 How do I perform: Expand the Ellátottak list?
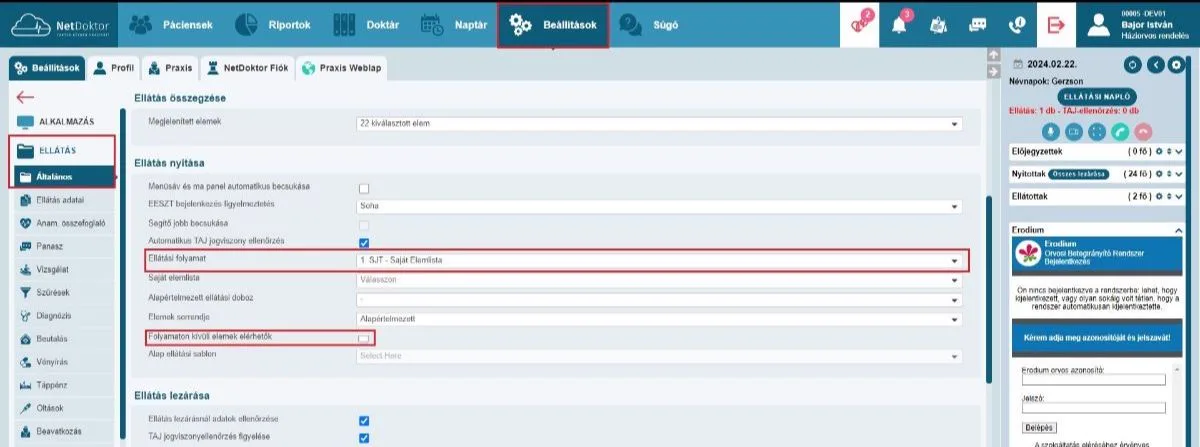pyautogui.click(x=1180, y=197)
